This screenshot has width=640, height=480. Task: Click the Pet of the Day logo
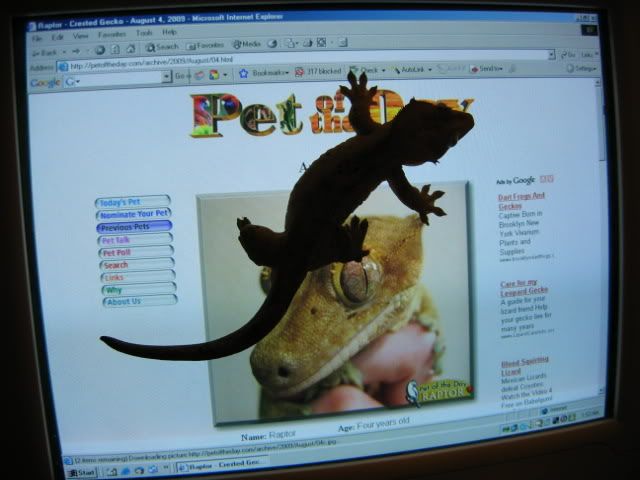331,114
